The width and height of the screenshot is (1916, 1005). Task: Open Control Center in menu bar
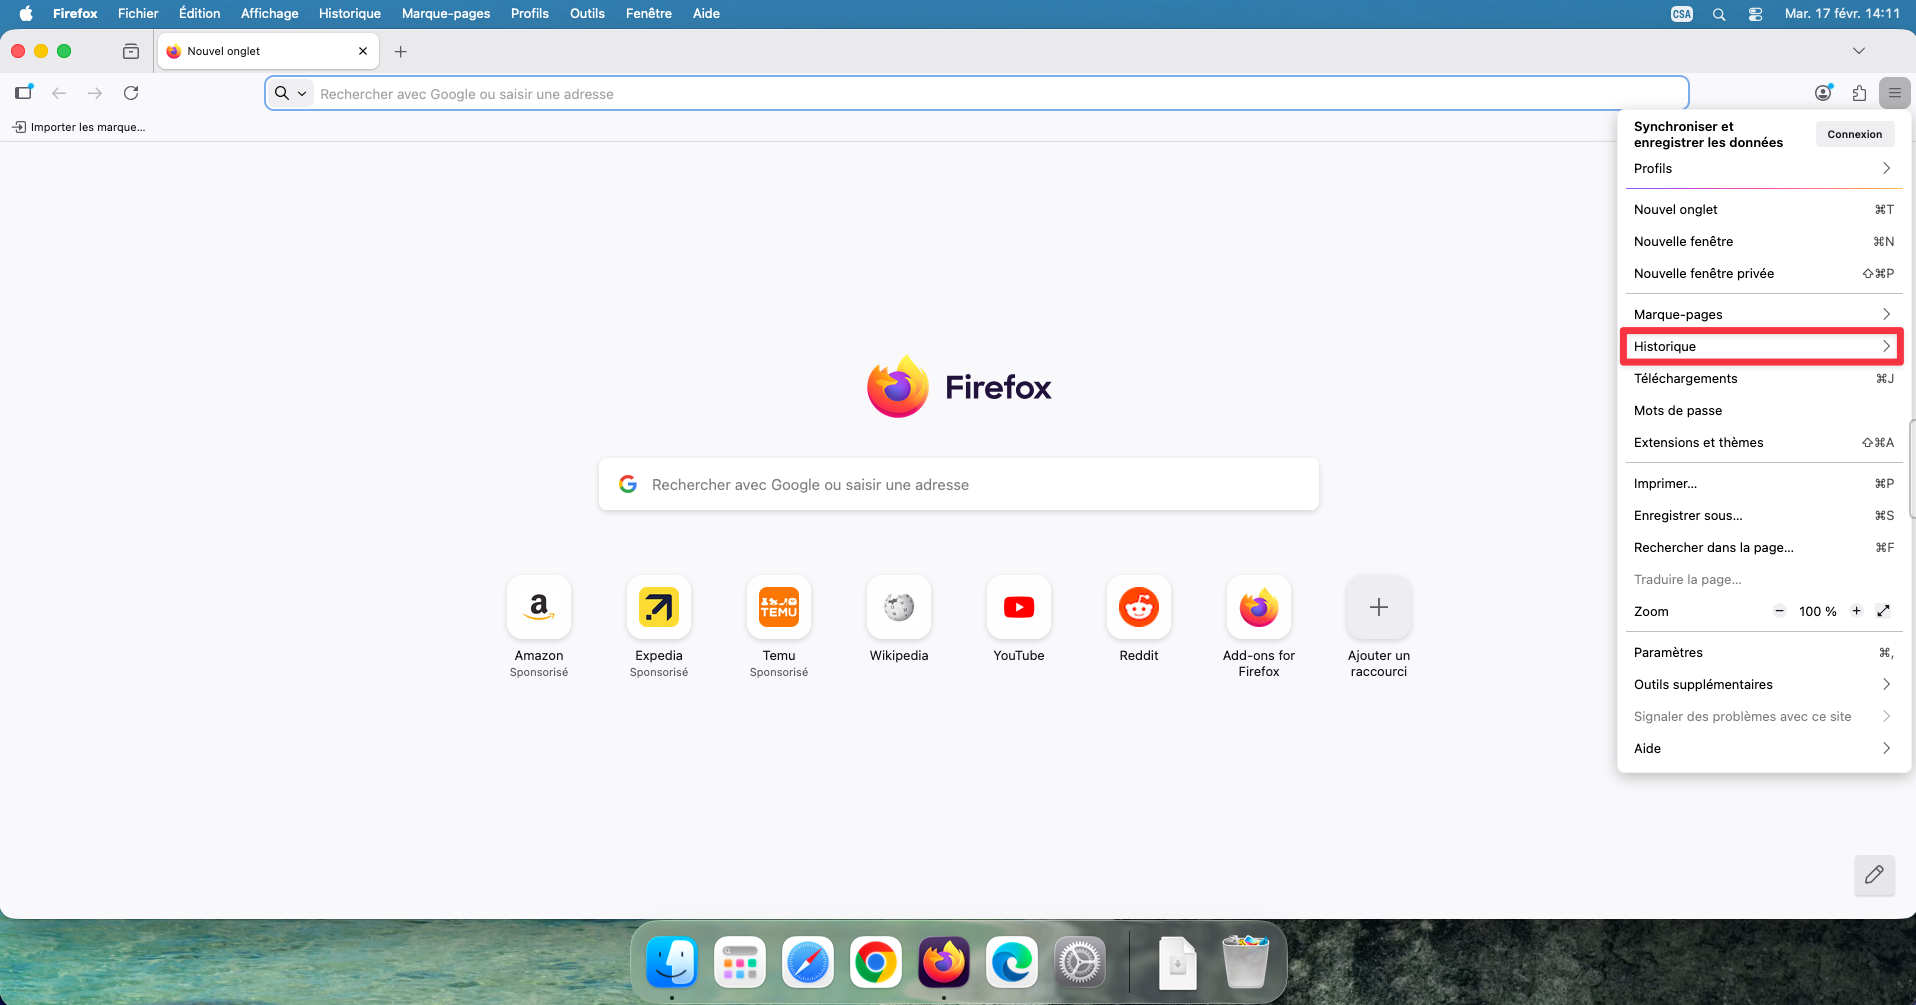coord(1755,14)
